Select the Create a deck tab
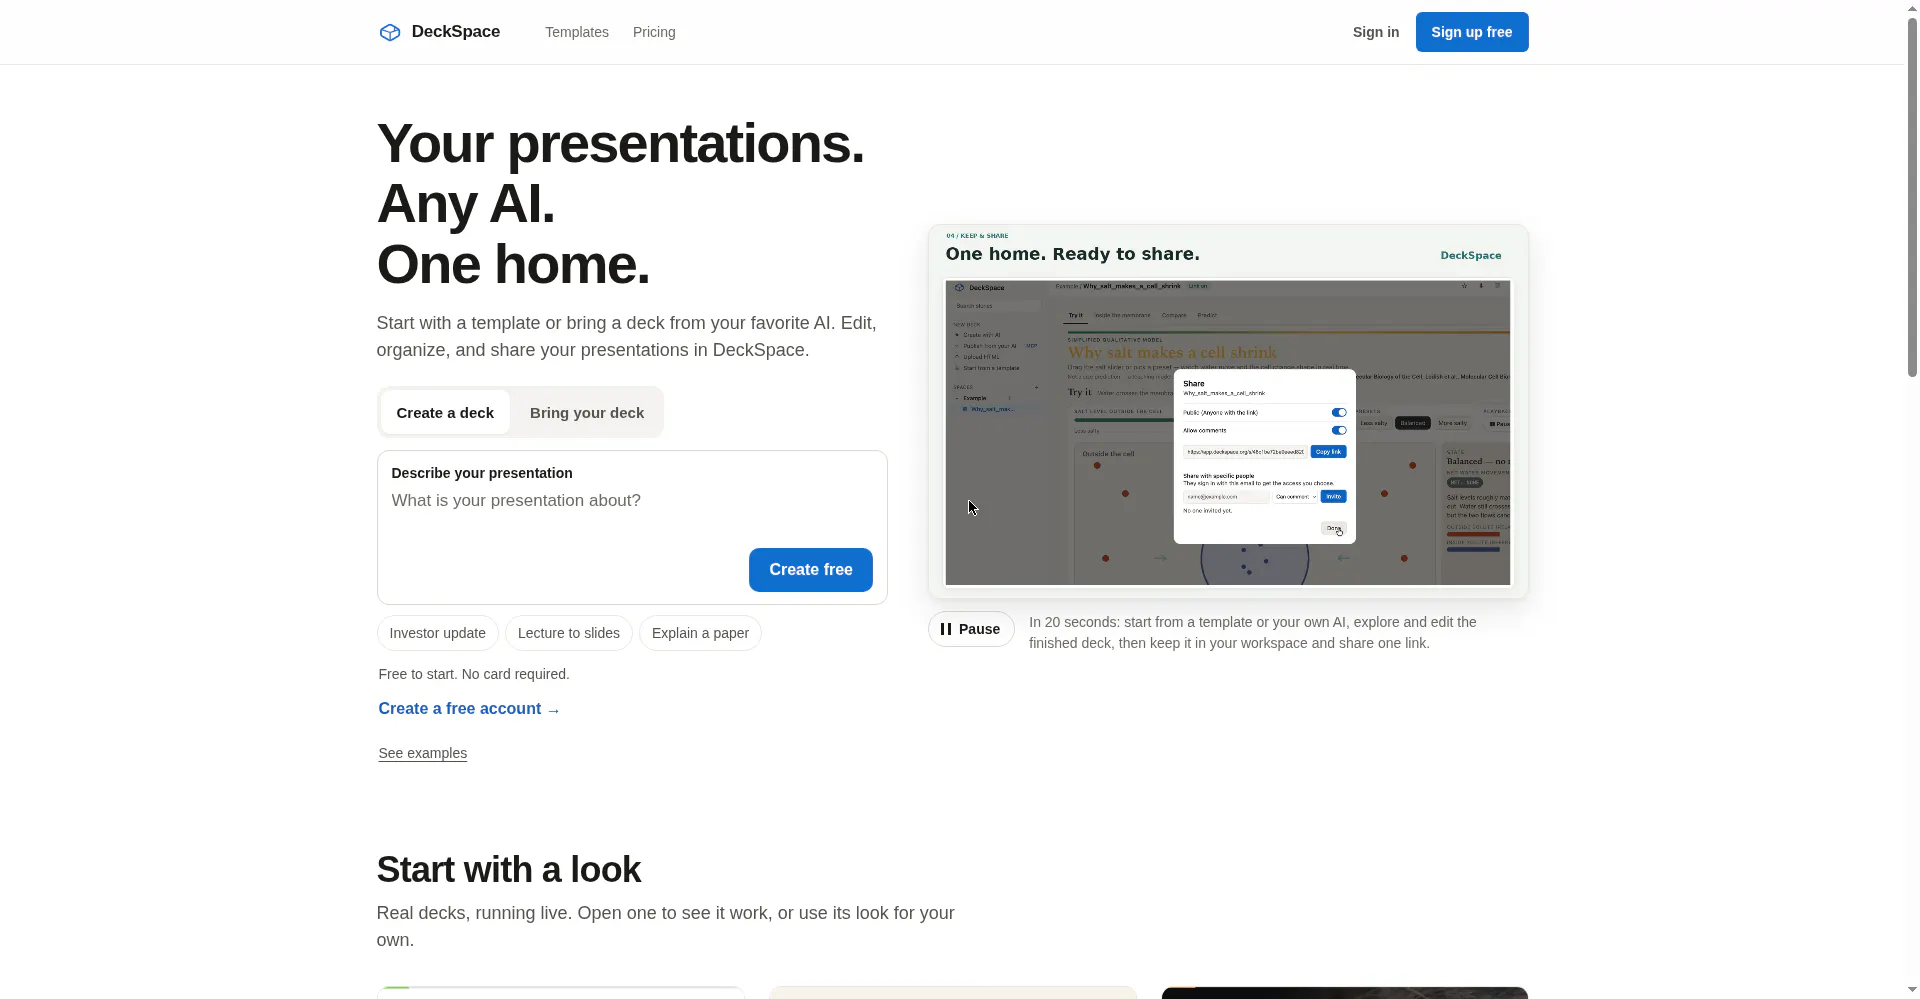Viewport: 1920px width, 999px height. [x=445, y=413]
